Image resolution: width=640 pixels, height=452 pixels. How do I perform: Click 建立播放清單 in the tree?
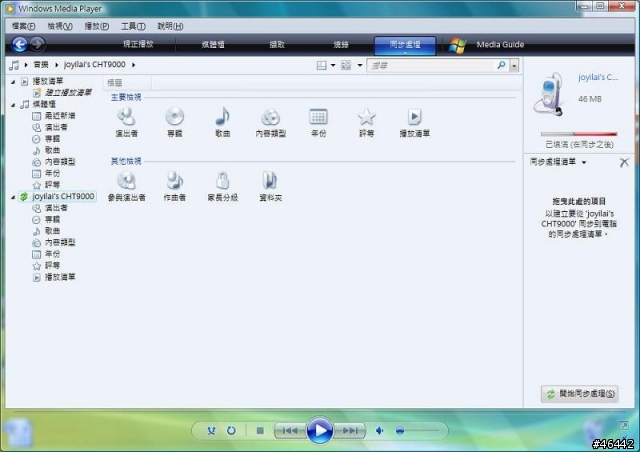click(x=68, y=93)
